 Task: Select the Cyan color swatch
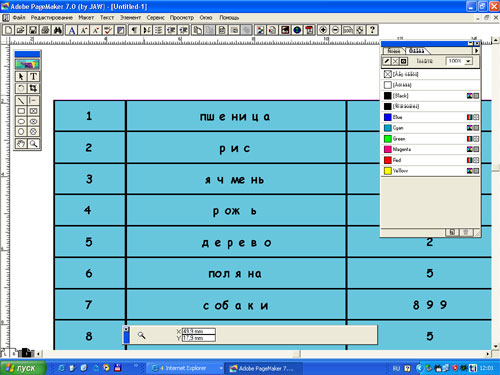(430, 128)
